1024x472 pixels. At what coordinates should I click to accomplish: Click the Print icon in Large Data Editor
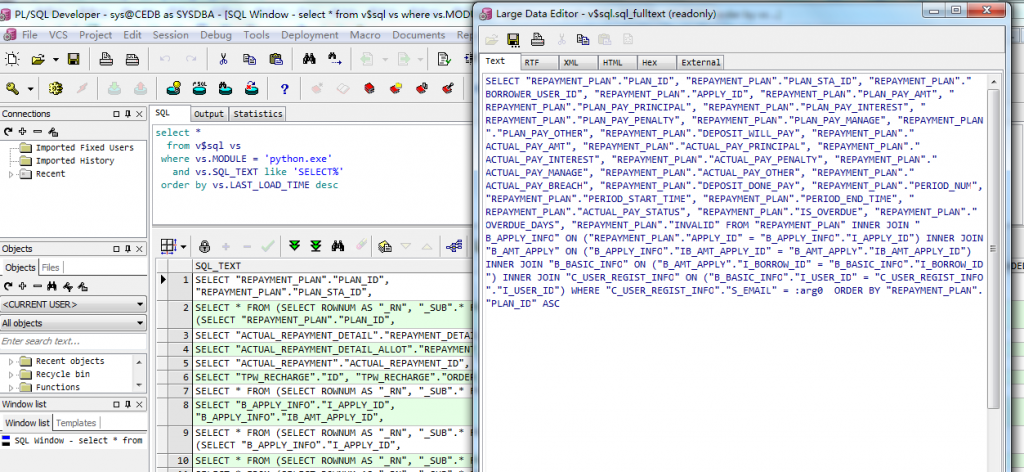click(x=537, y=40)
